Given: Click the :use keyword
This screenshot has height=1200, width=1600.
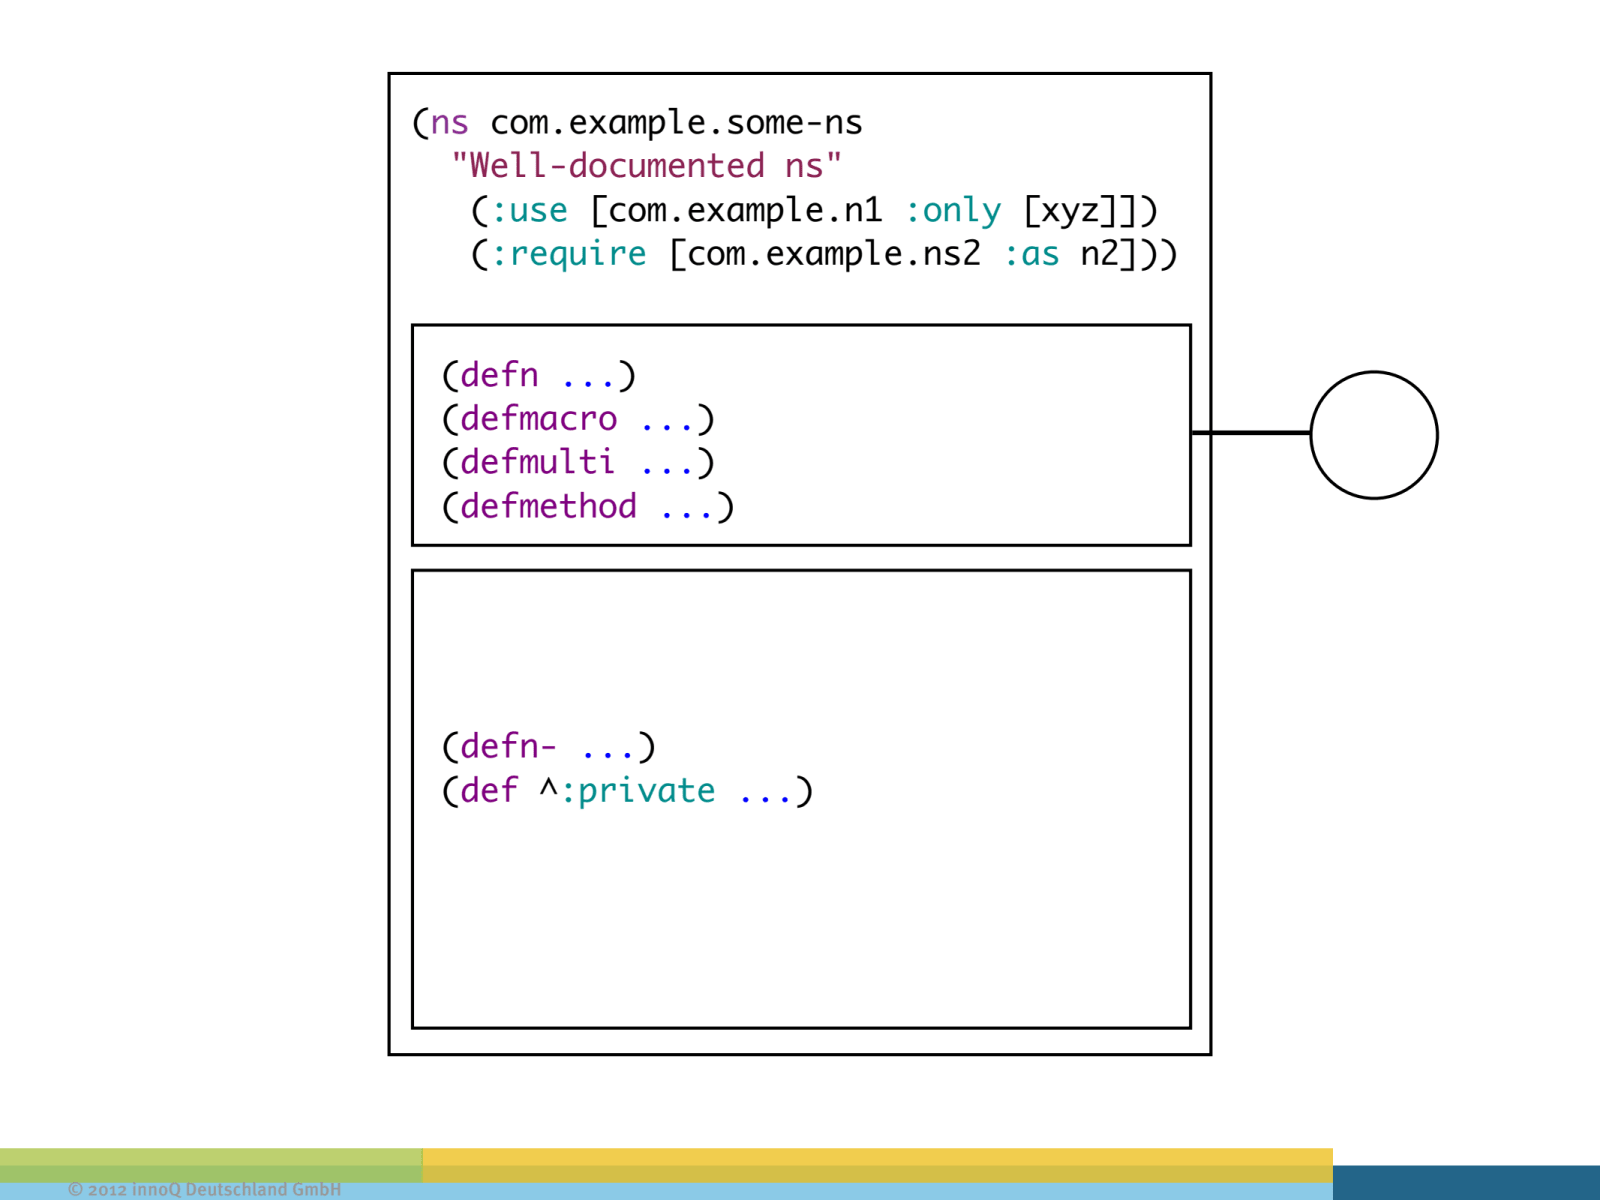Looking at the screenshot, I should click(529, 210).
